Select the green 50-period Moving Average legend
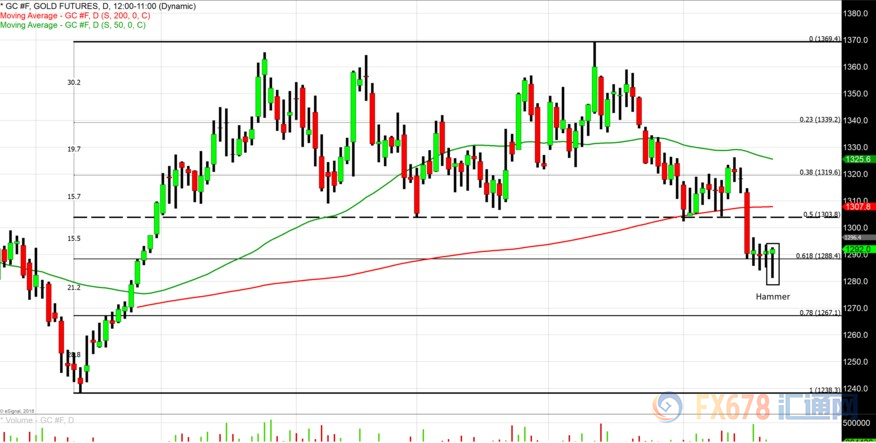Screen dimensions: 876x443 70,25
